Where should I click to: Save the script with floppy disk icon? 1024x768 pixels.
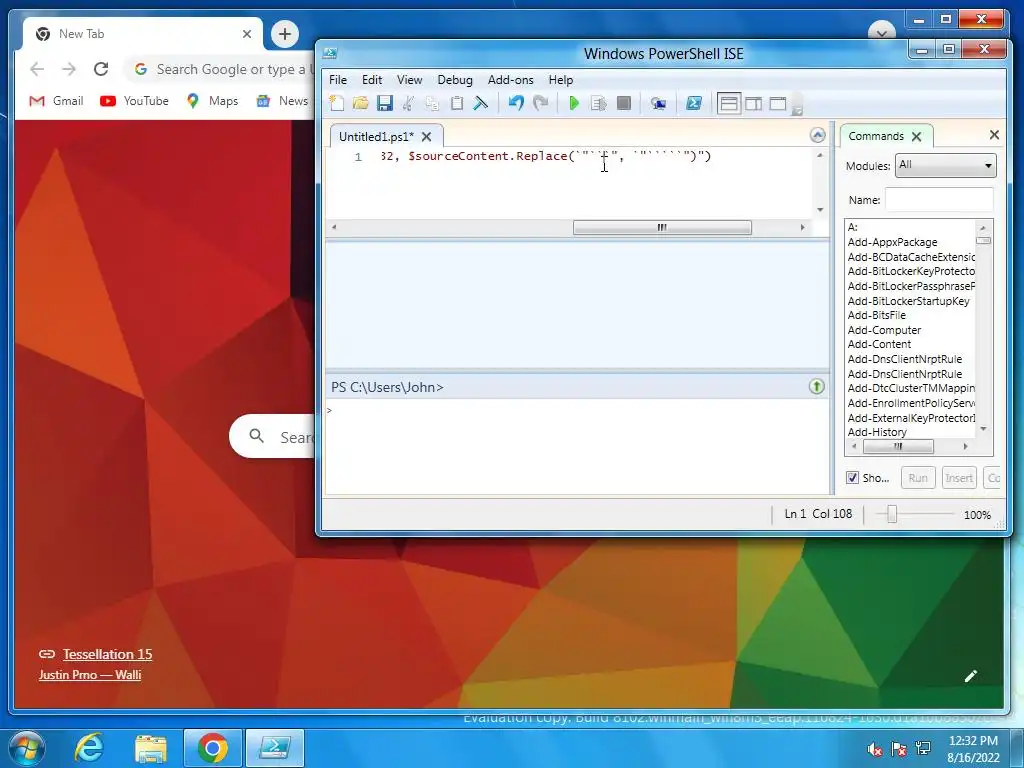[x=385, y=103]
